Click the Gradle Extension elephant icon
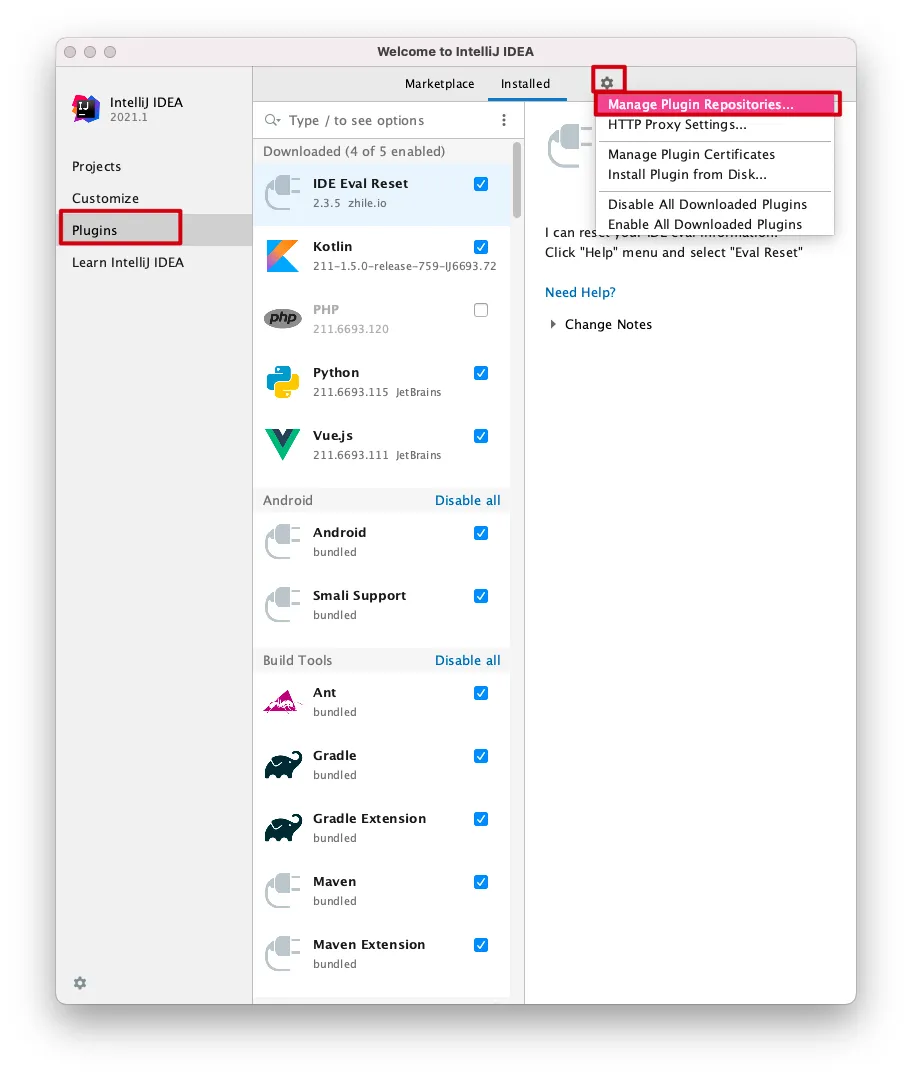This screenshot has width=912, height=1078. tap(283, 828)
